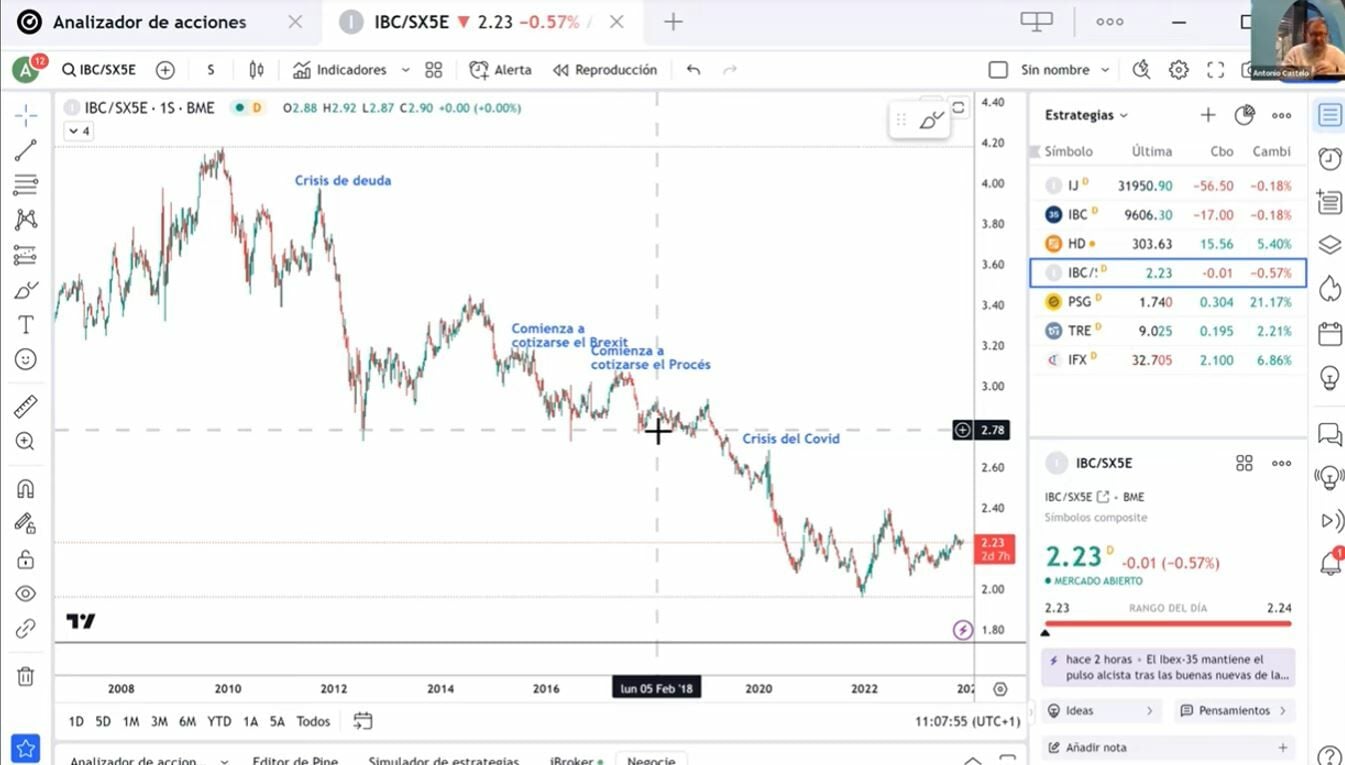Open the hotlists flame icon
1345x765 pixels.
pos(1329,288)
